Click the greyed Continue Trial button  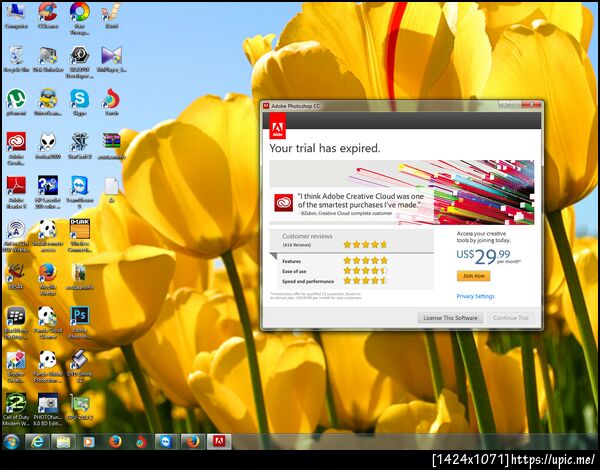510,318
